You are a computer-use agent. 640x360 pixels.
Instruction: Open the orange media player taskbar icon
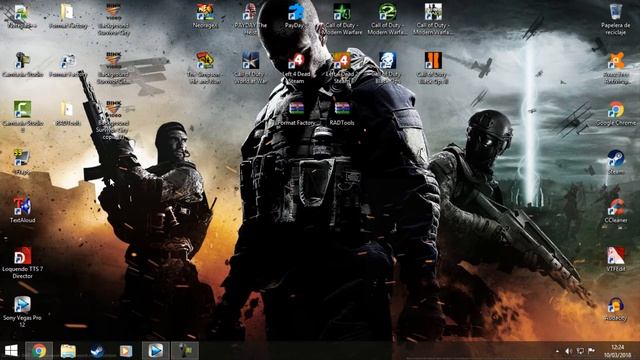point(126,351)
